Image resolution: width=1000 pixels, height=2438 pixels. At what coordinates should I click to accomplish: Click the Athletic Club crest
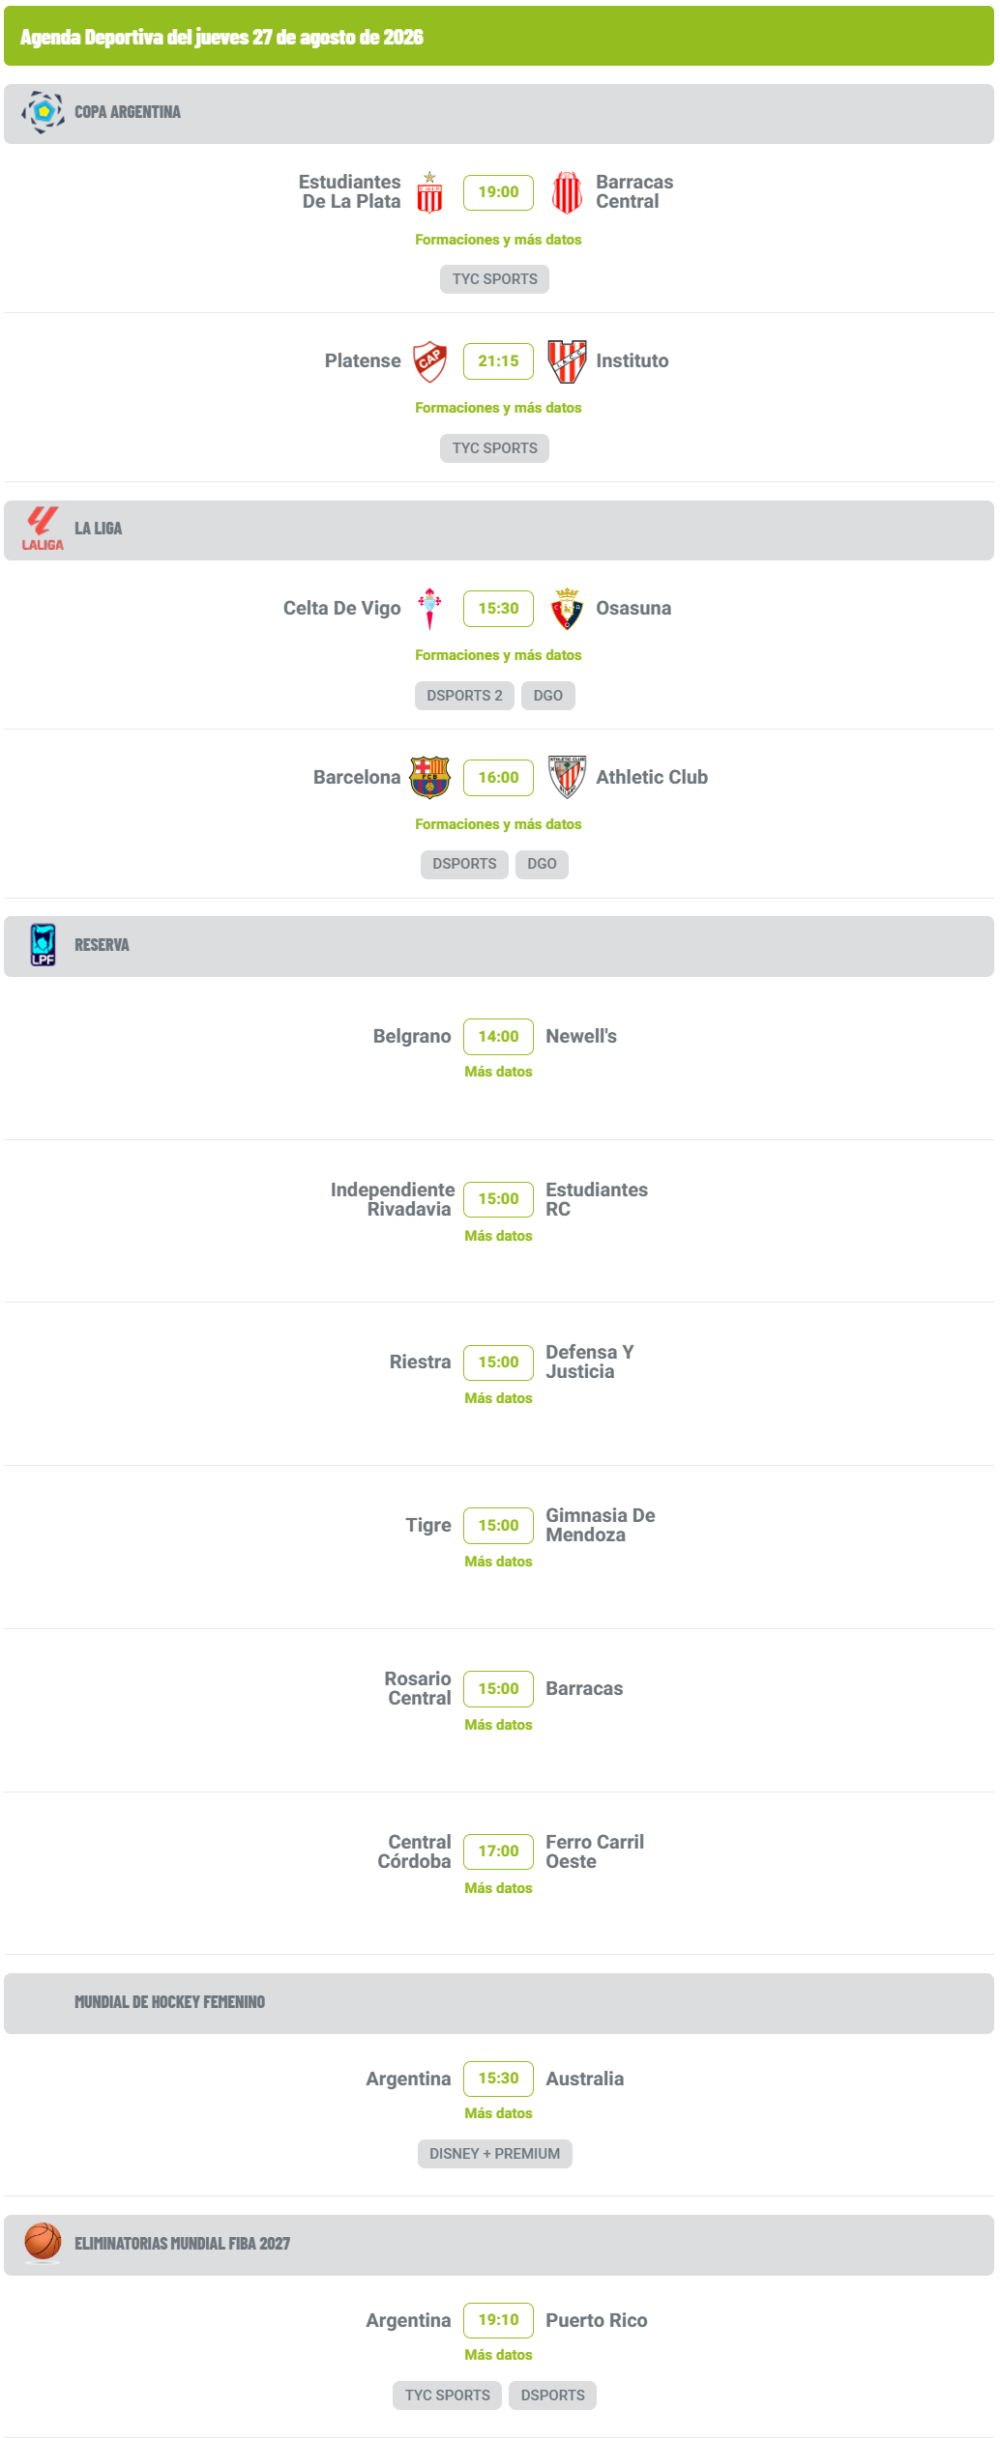coord(567,777)
